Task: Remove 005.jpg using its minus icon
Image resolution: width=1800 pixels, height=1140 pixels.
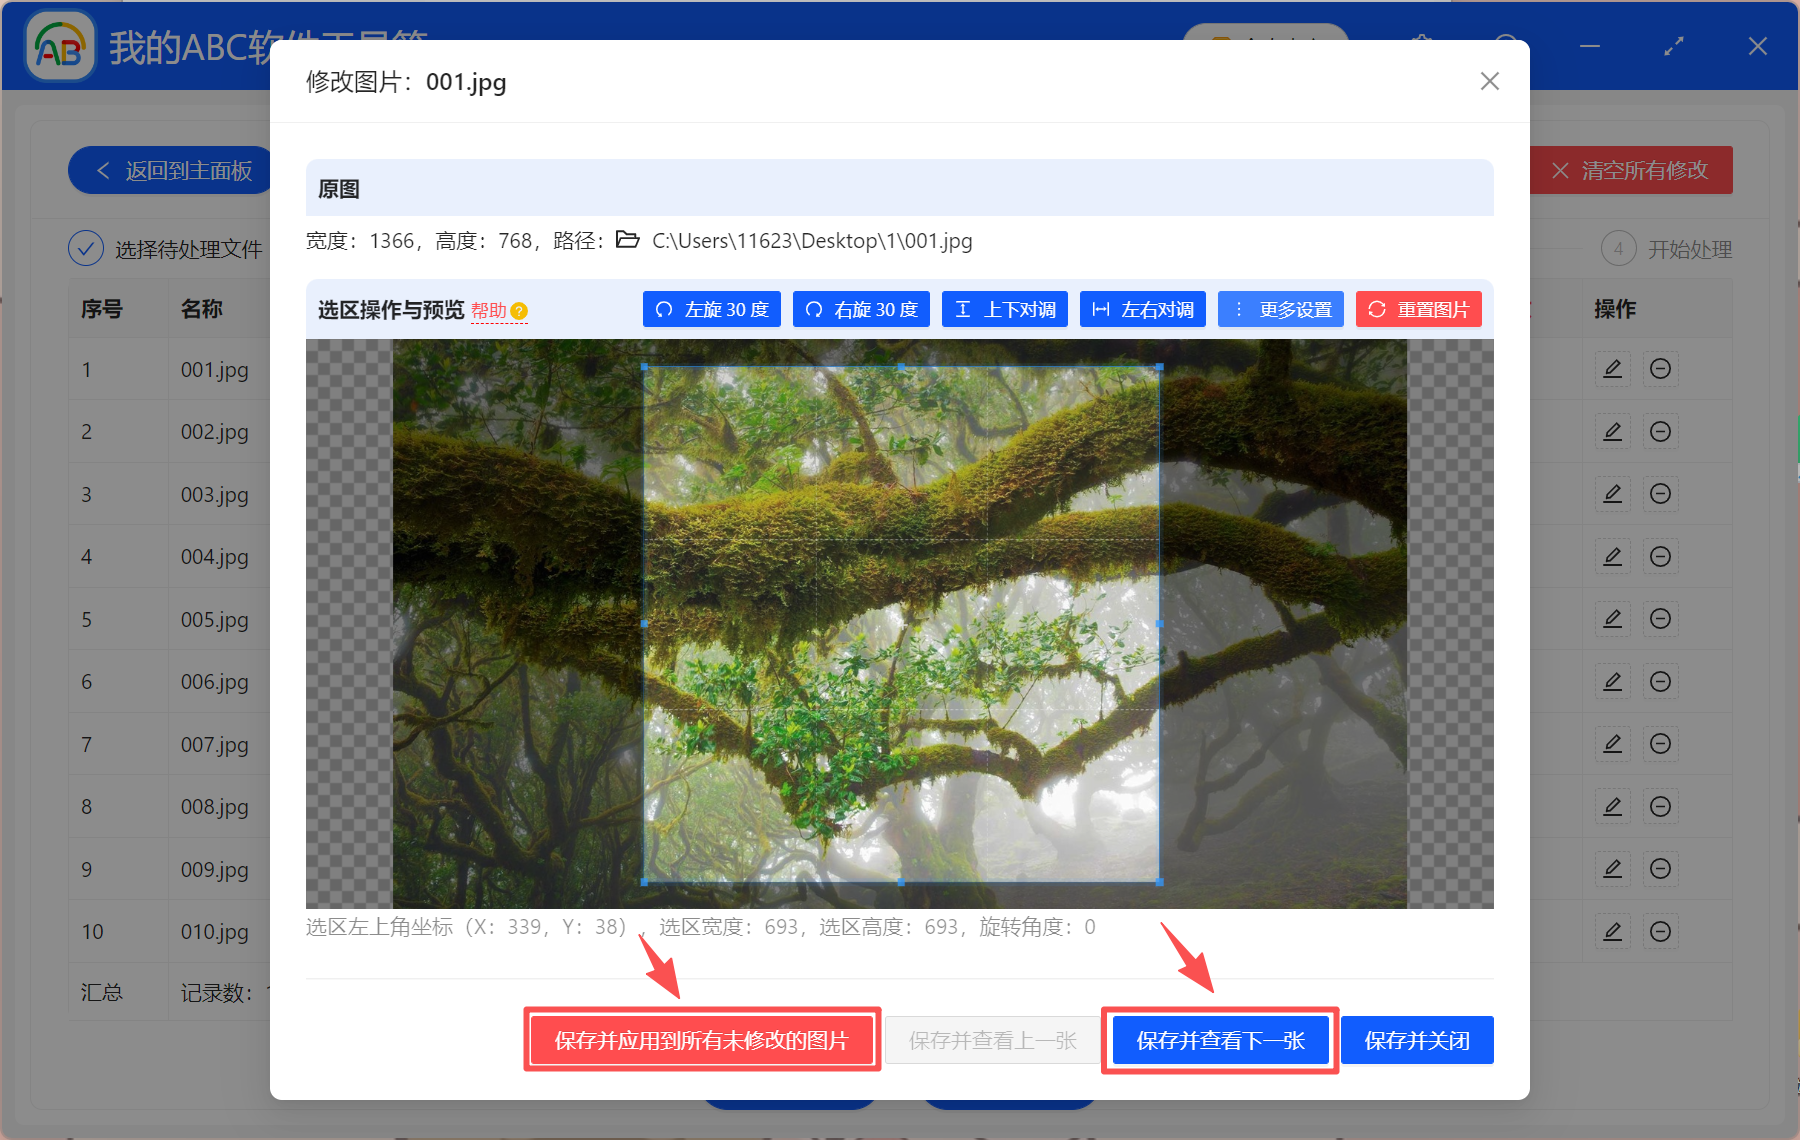Action: tap(1660, 618)
